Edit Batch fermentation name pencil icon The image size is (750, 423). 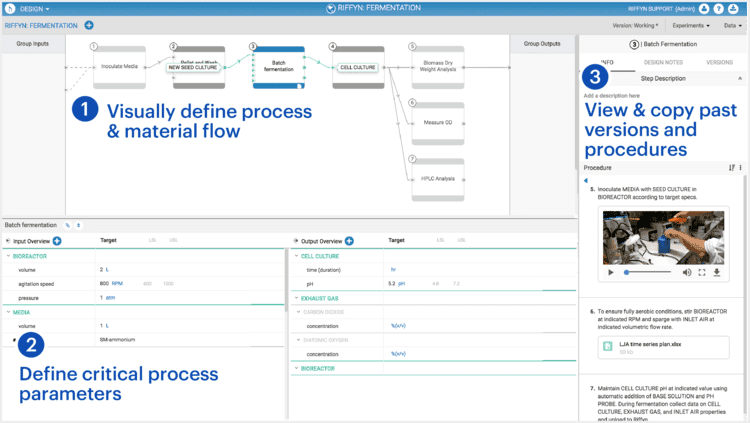tap(67, 225)
